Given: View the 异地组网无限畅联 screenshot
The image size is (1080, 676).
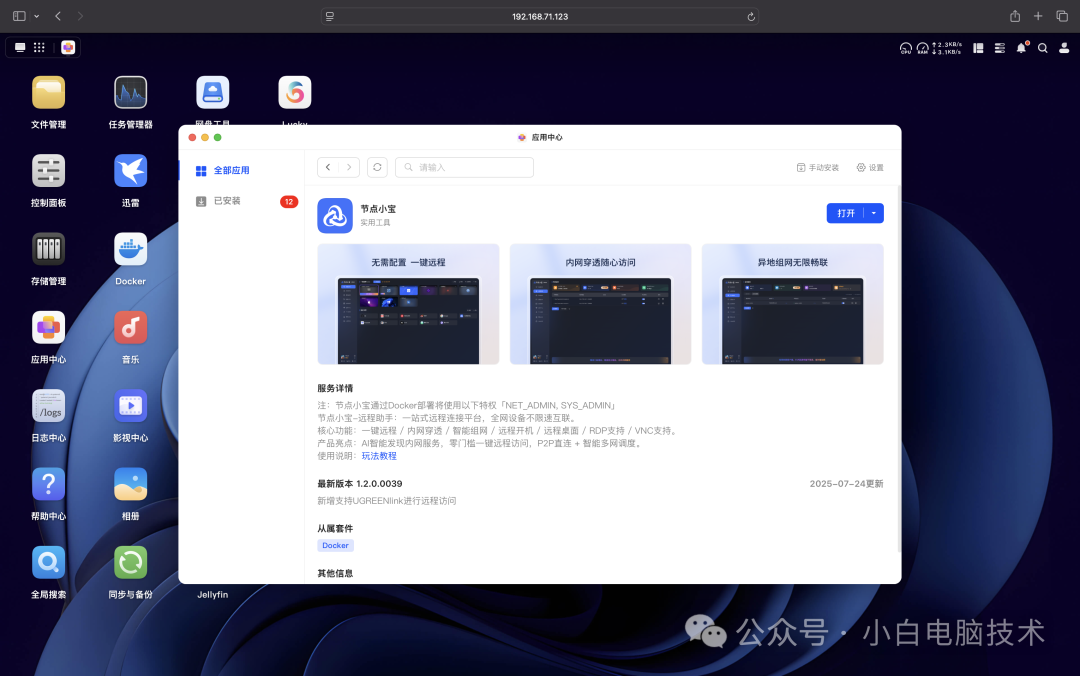Looking at the screenshot, I should coord(793,304).
